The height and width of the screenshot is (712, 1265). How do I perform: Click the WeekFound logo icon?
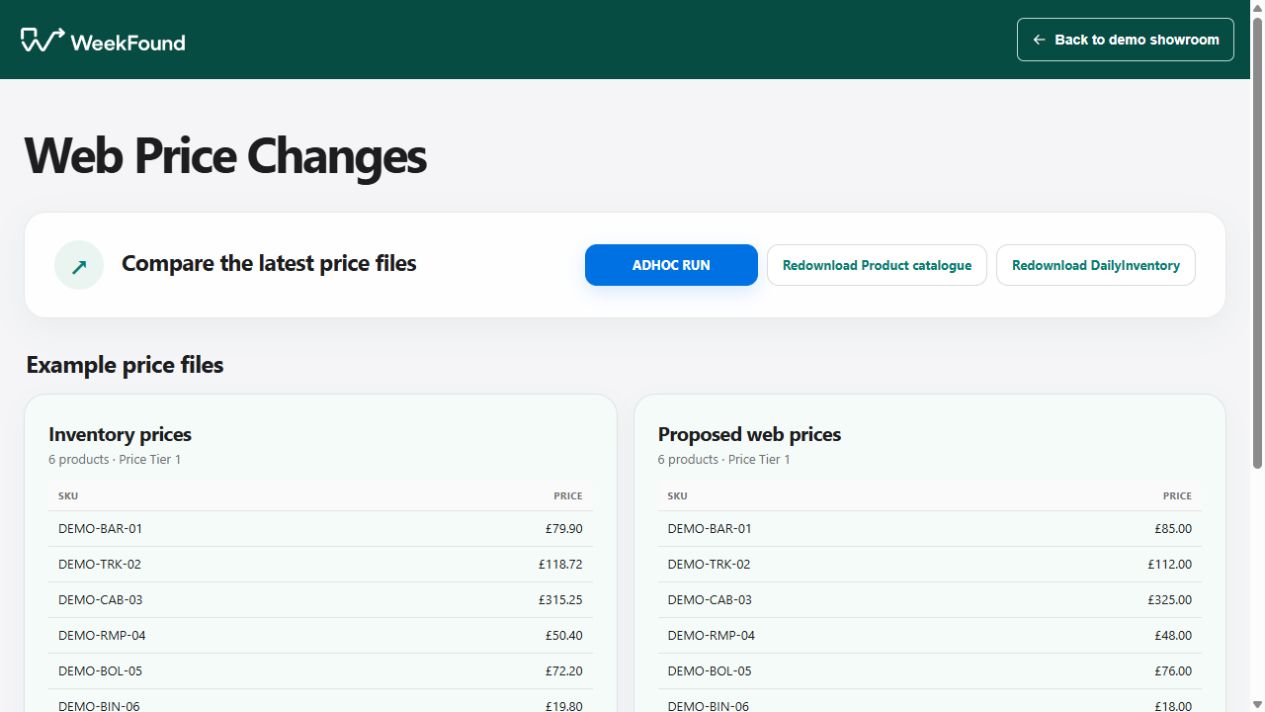tap(42, 40)
